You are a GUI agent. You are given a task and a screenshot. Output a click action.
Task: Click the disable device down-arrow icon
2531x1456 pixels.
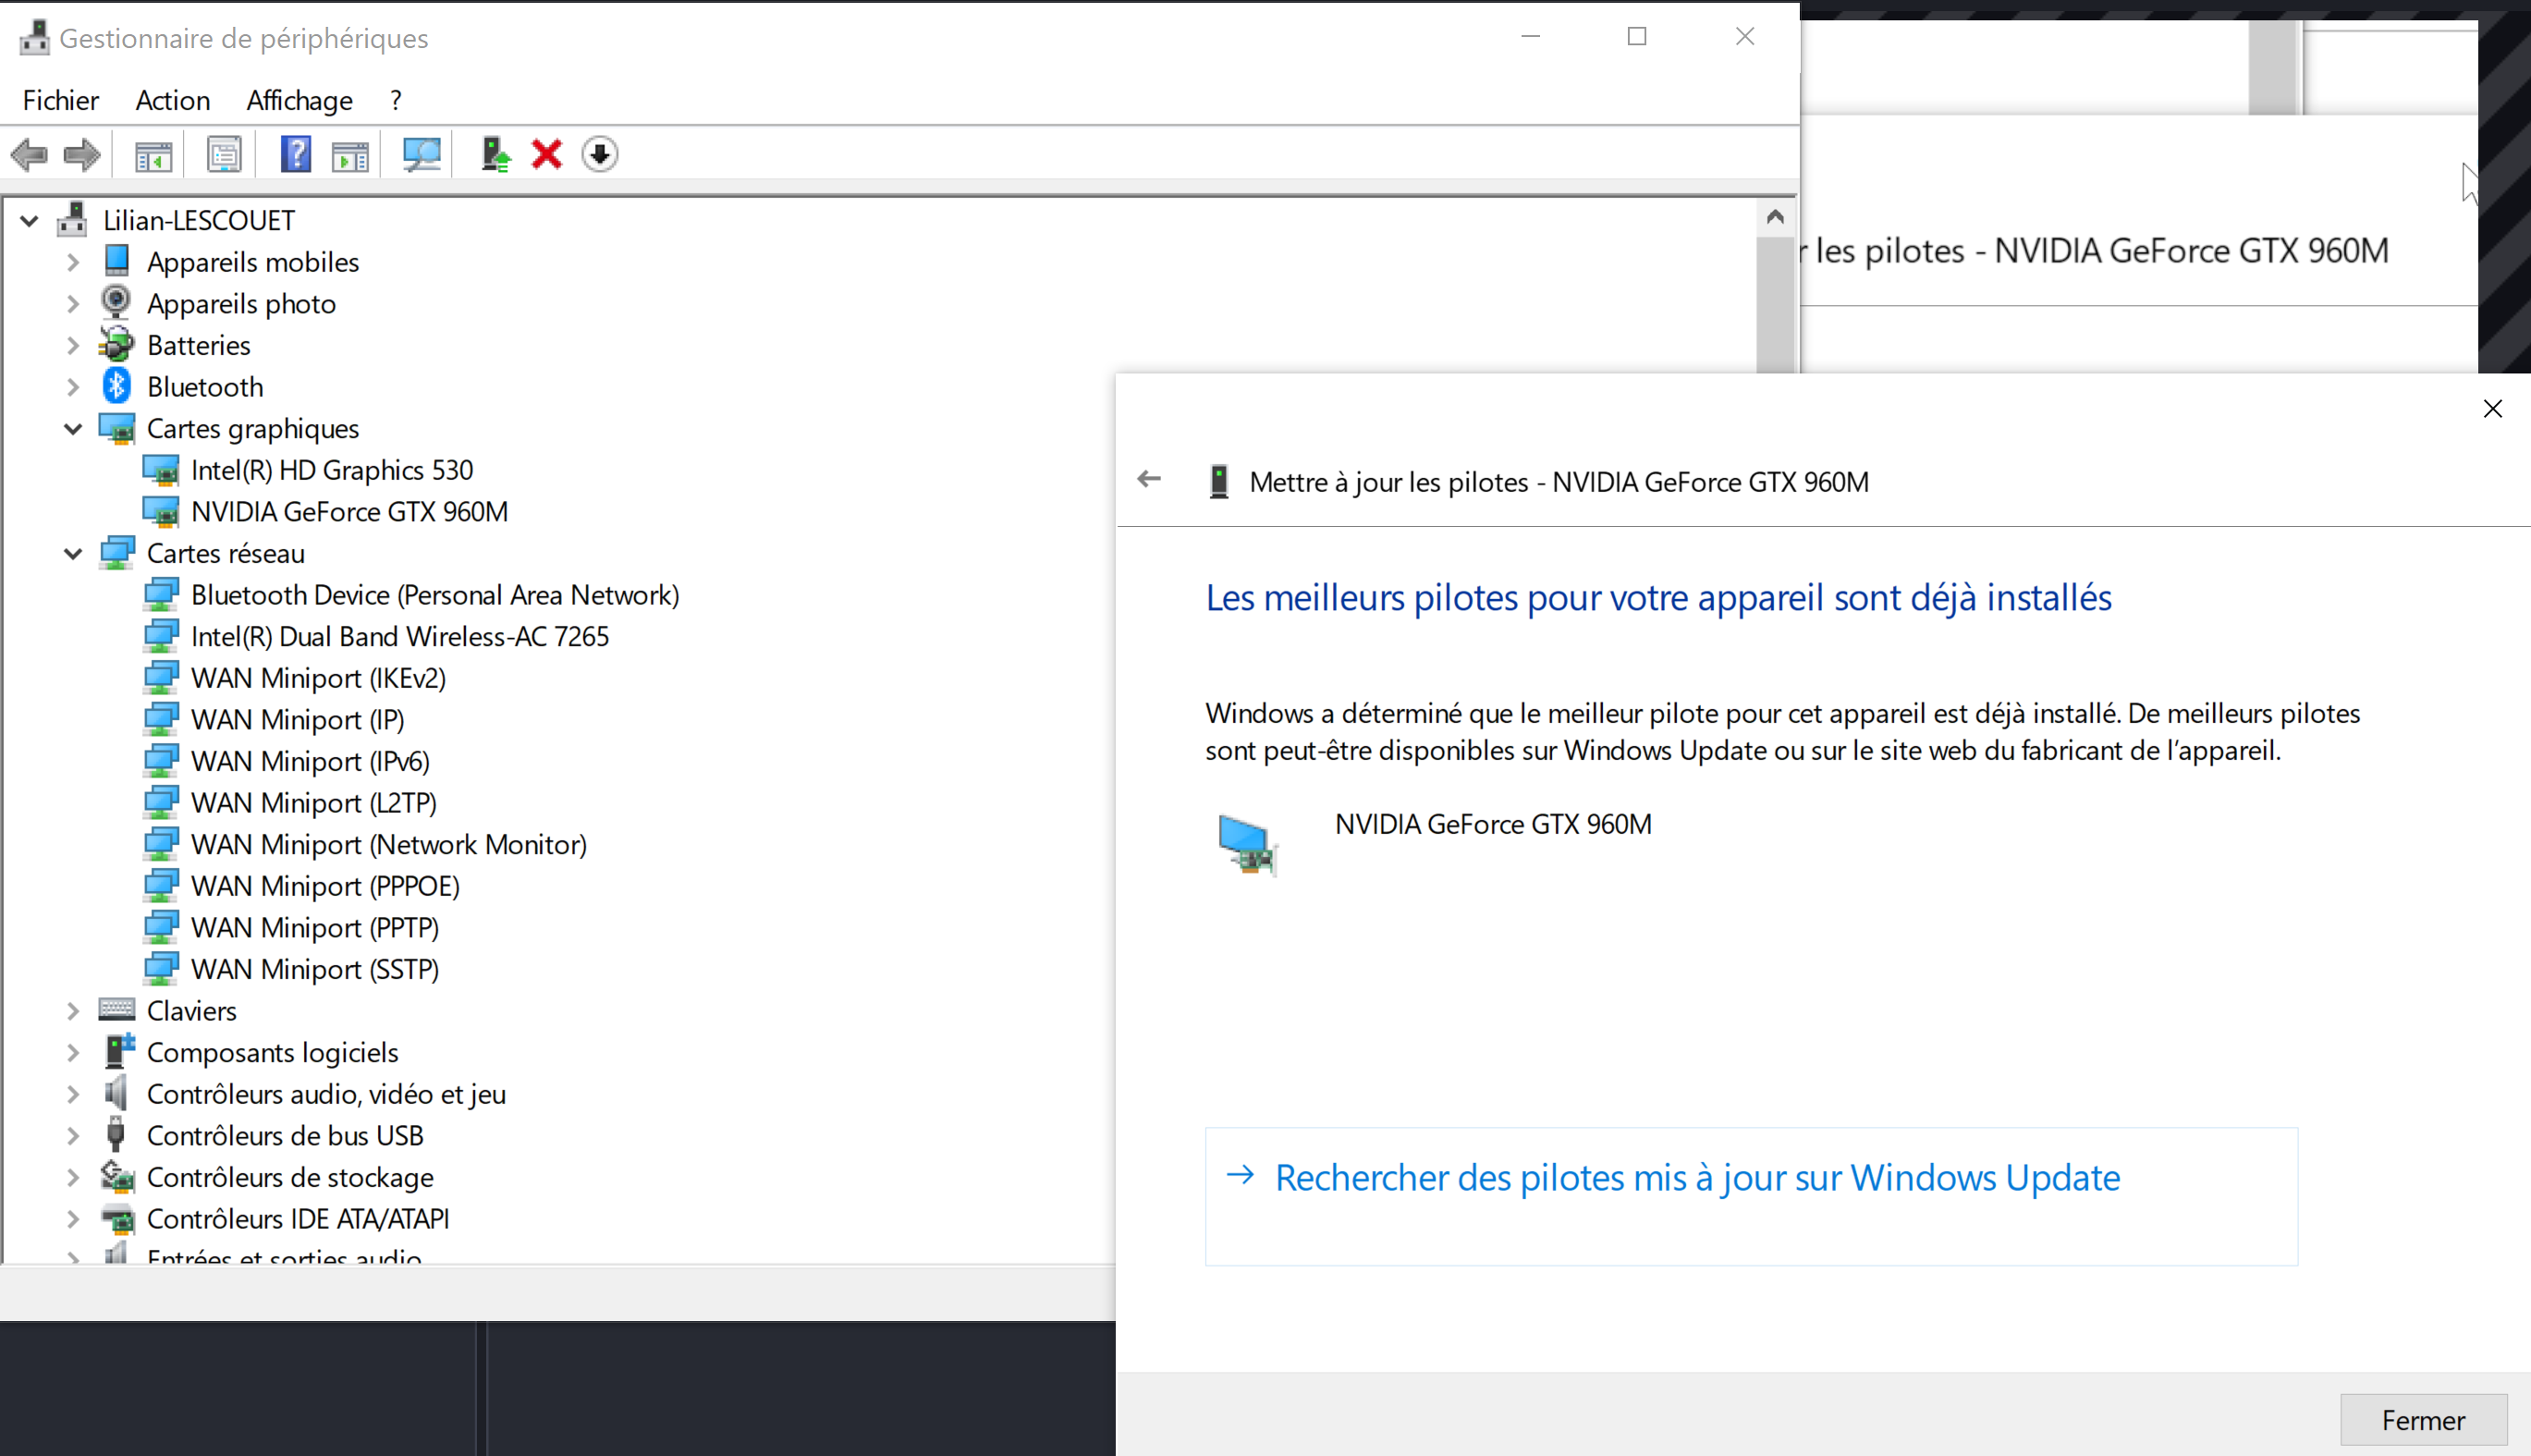click(x=600, y=154)
